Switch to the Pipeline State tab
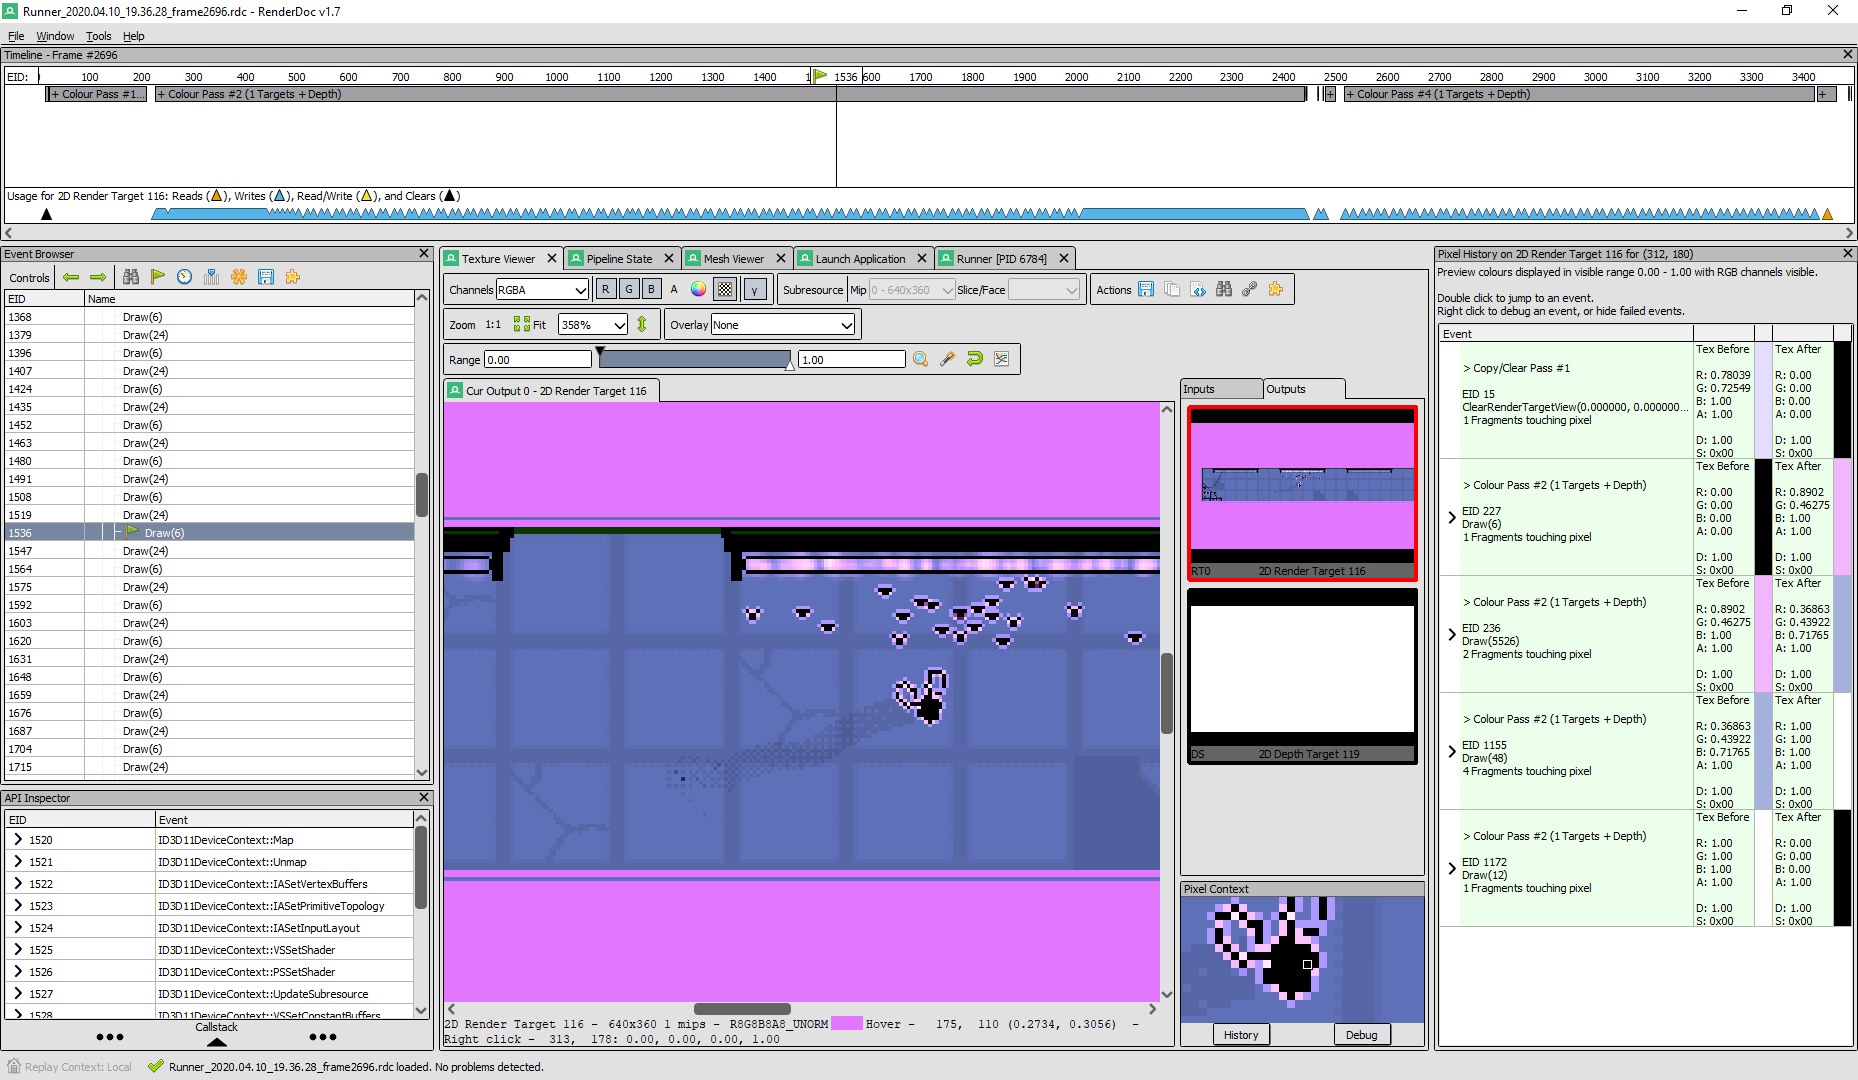The width and height of the screenshot is (1858, 1080). tap(618, 259)
